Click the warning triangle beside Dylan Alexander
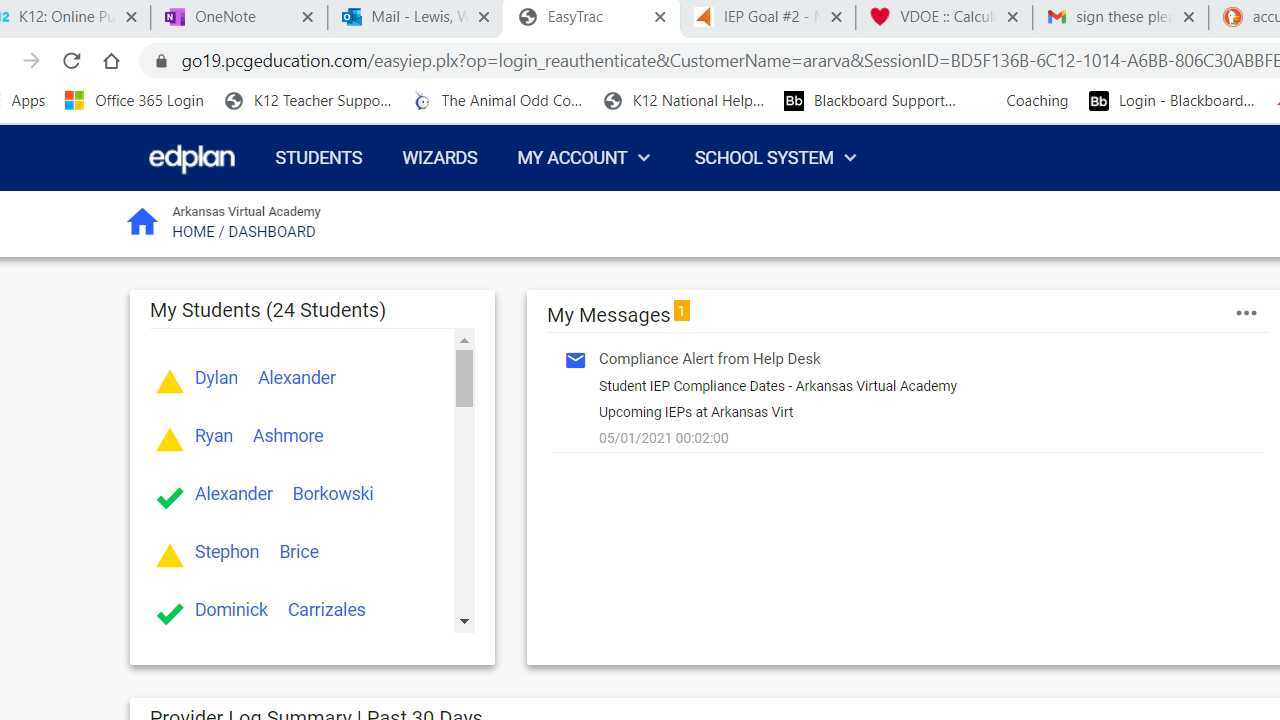The image size is (1280, 720). 169,381
